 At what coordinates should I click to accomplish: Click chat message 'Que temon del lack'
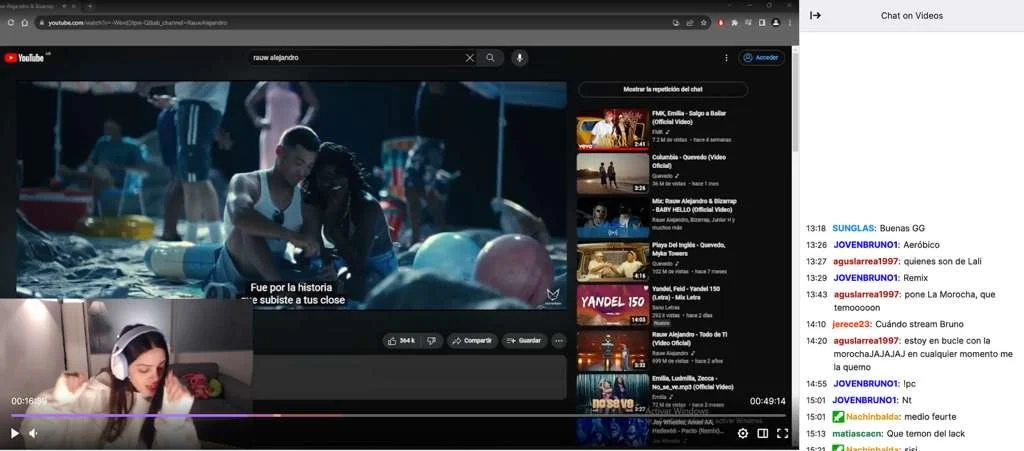(926, 434)
